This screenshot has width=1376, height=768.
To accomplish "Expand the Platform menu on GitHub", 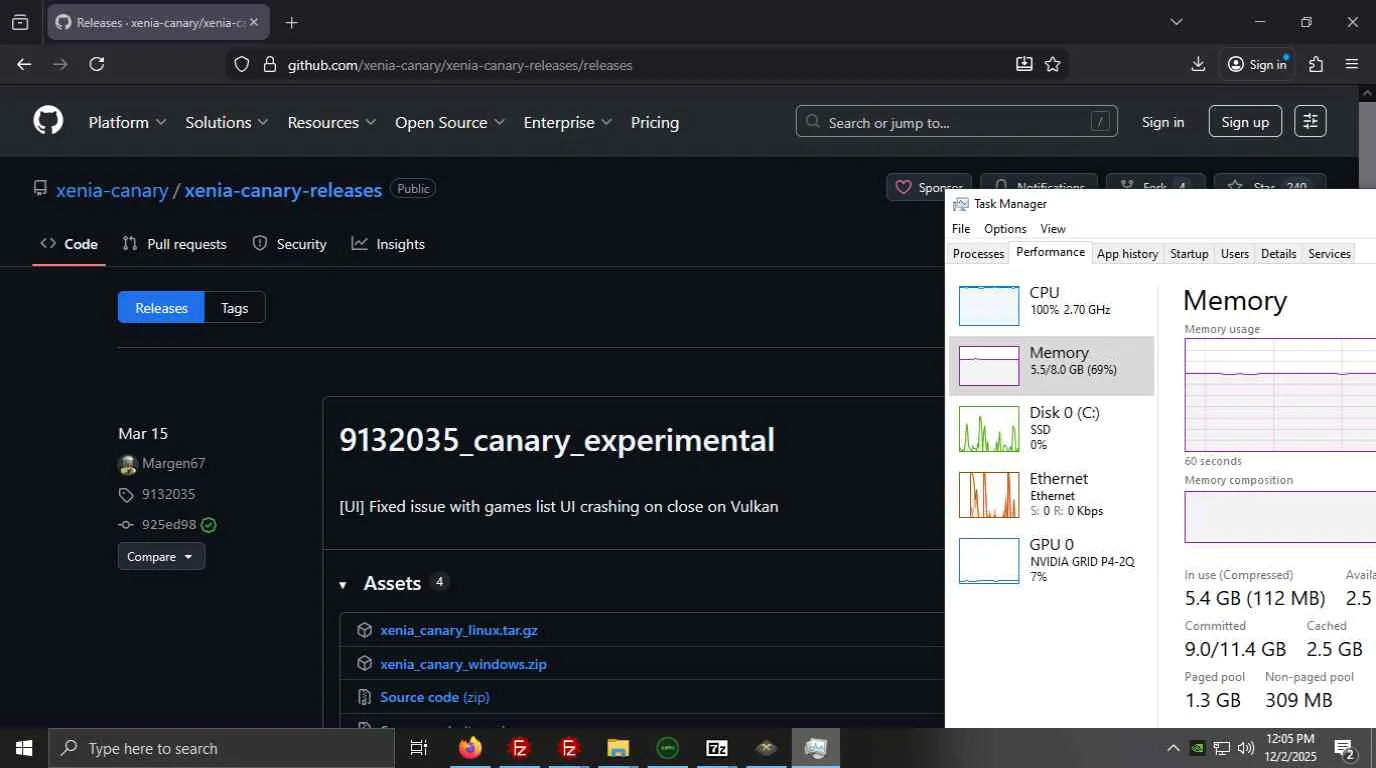I will [x=127, y=122].
